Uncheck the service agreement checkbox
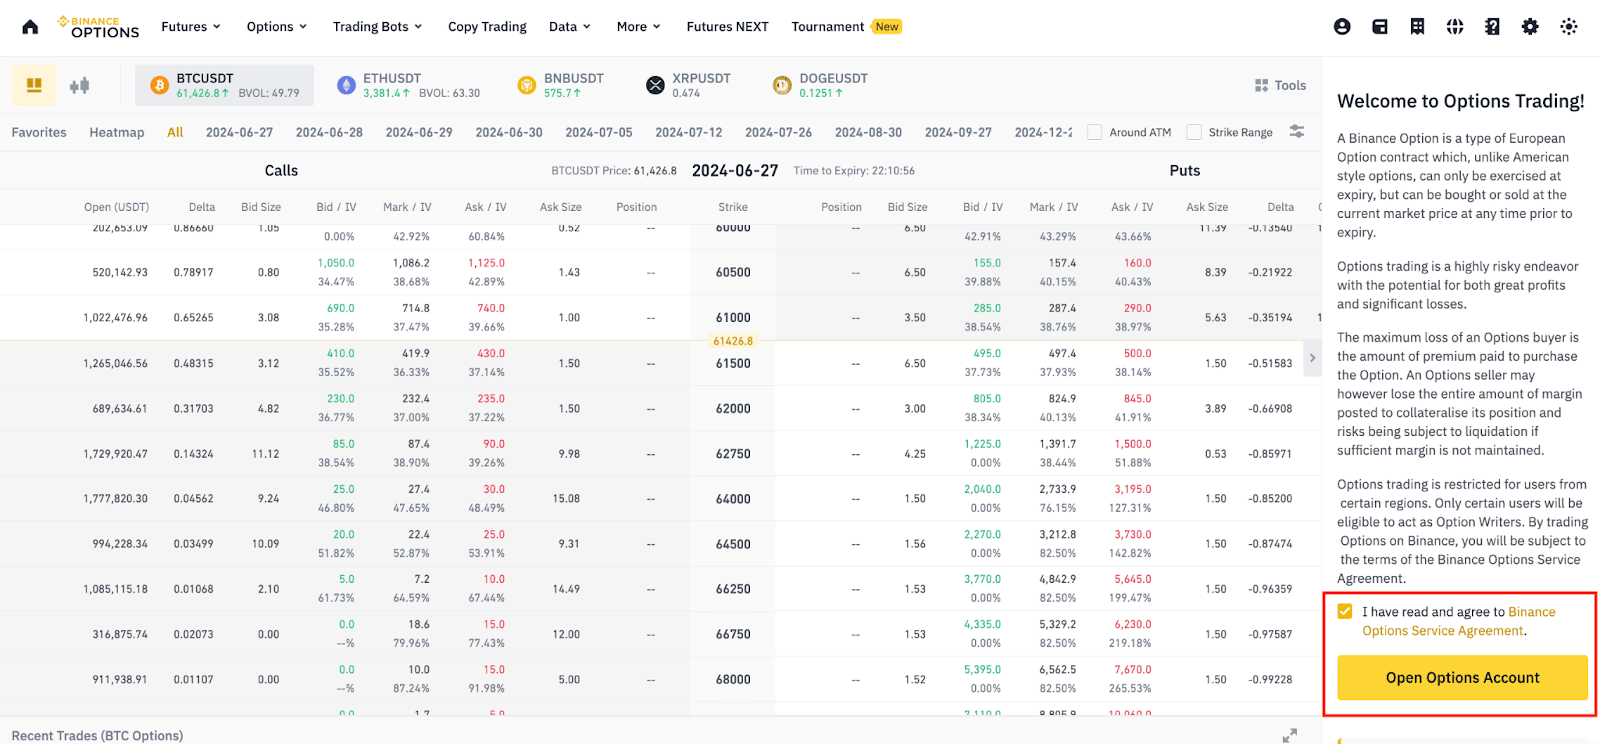The width and height of the screenshot is (1600, 744). pyautogui.click(x=1345, y=612)
